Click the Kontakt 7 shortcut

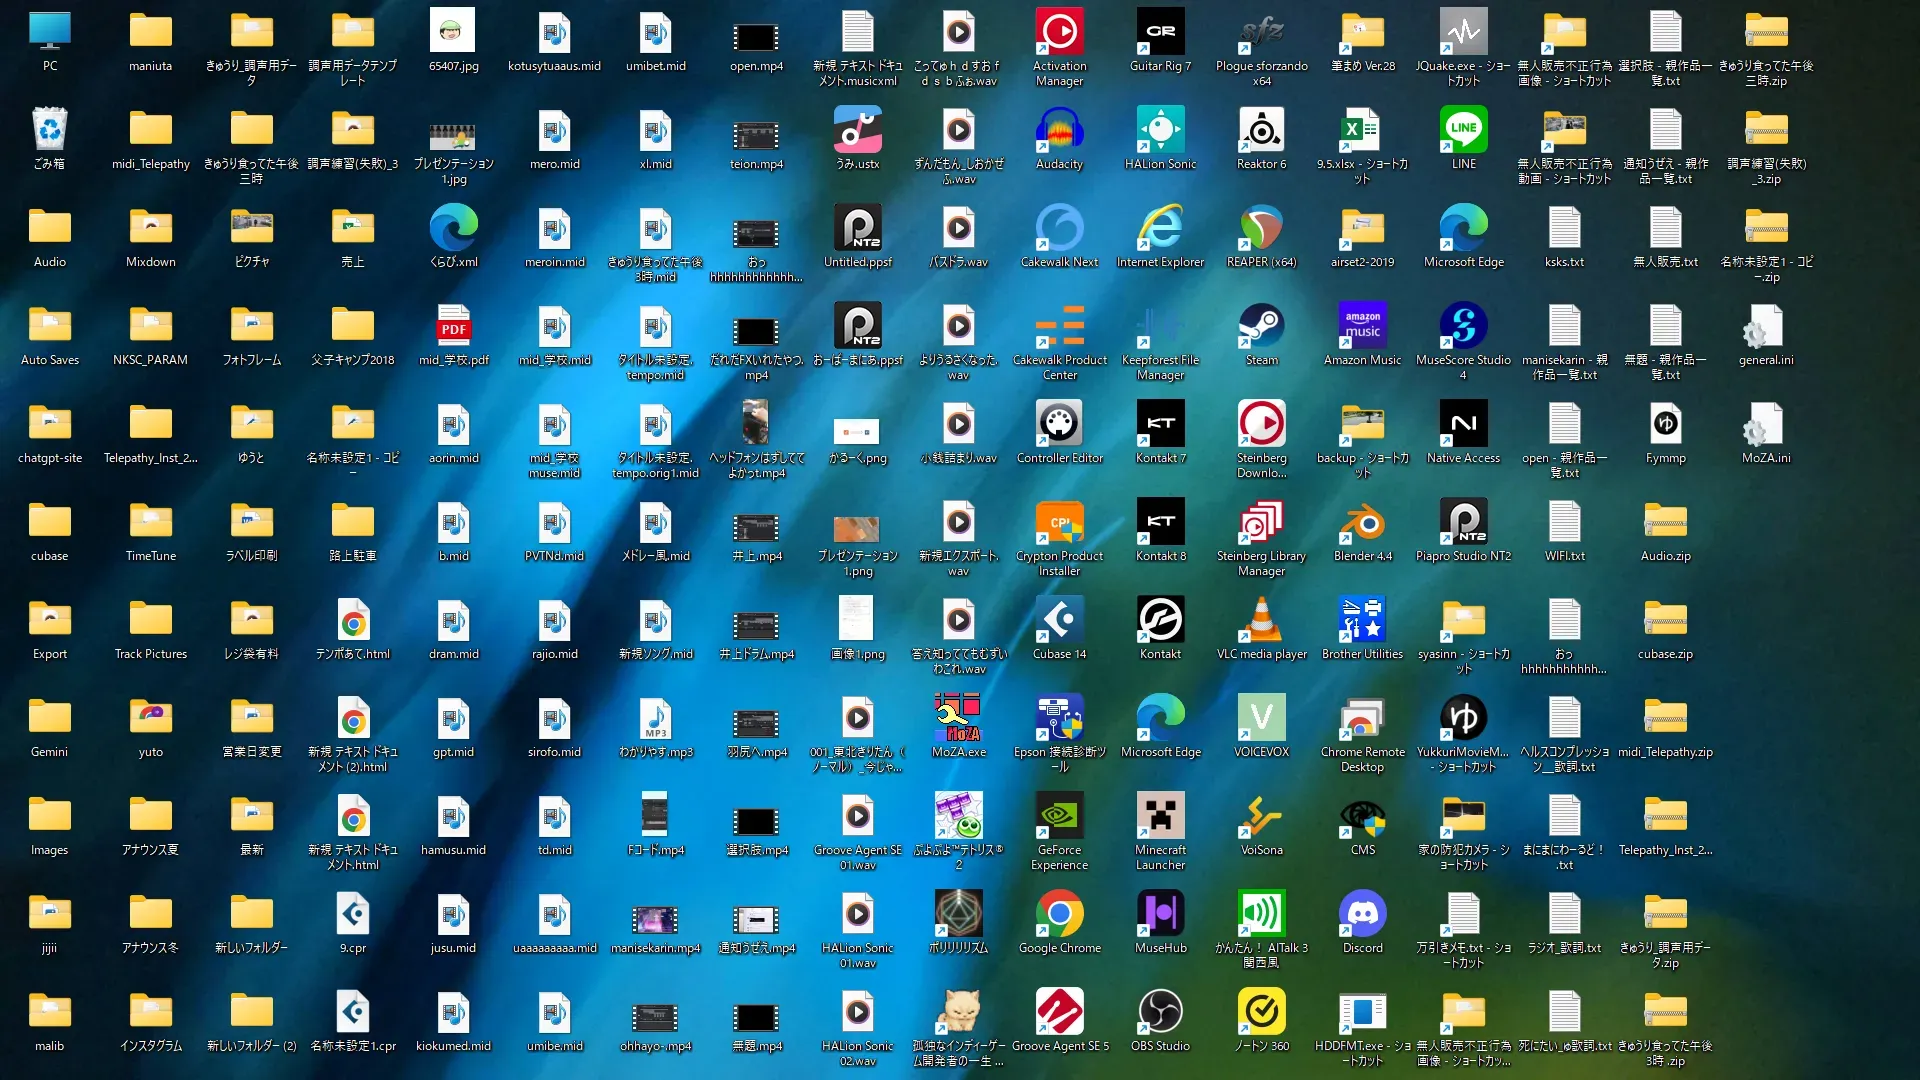pyautogui.click(x=1160, y=425)
